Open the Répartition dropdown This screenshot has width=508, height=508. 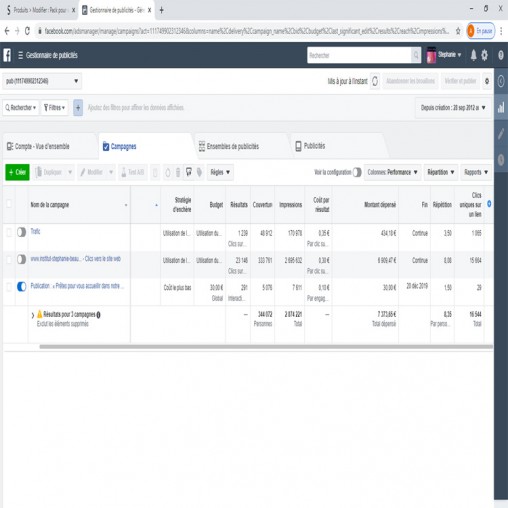point(441,172)
